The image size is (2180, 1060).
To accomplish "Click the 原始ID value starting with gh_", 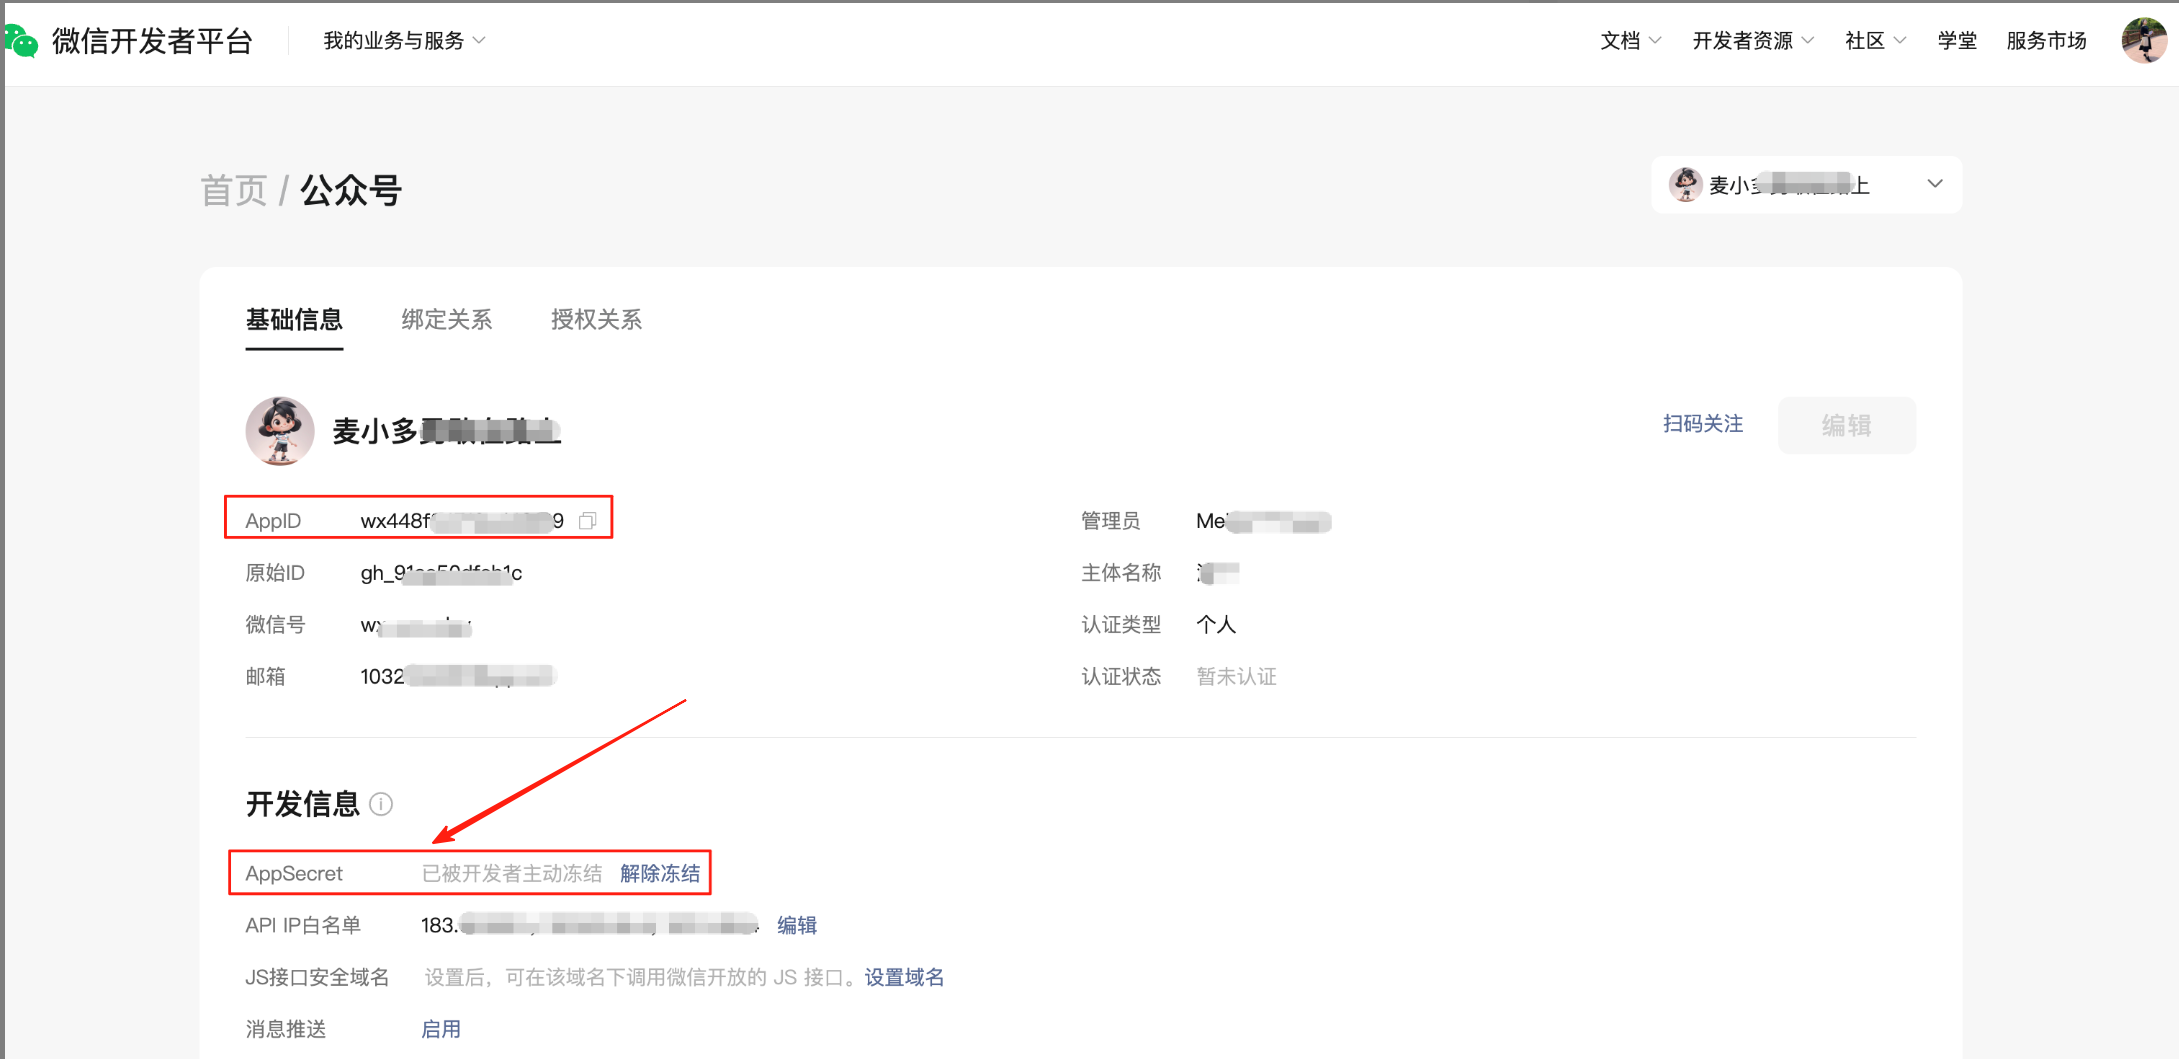I will click(x=441, y=573).
